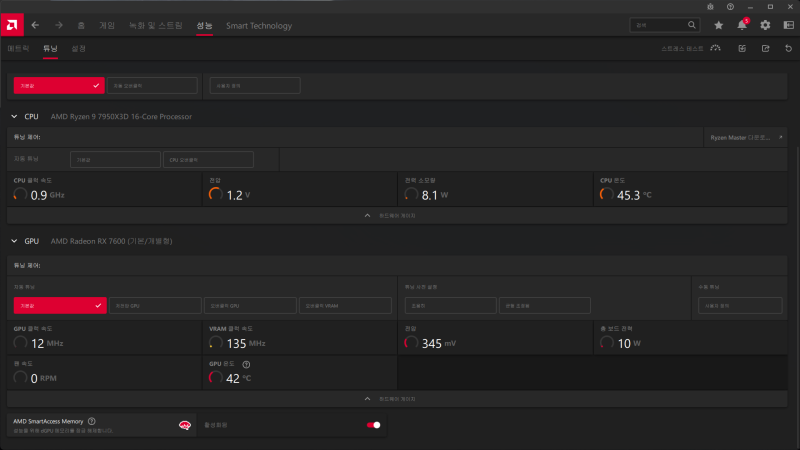Open the 게임 tab
The height and width of the screenshot is (450, 800).
[107, 26]
